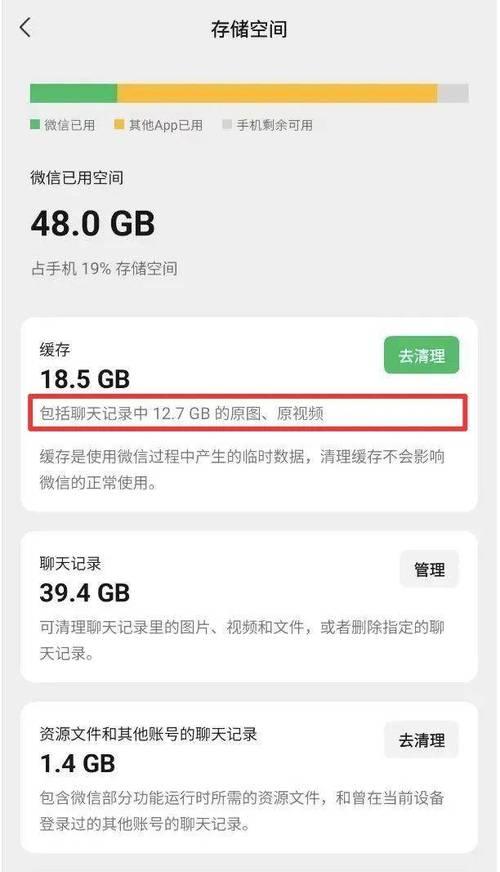Tap the 39.4 GB chat records size

click(85, 592)
